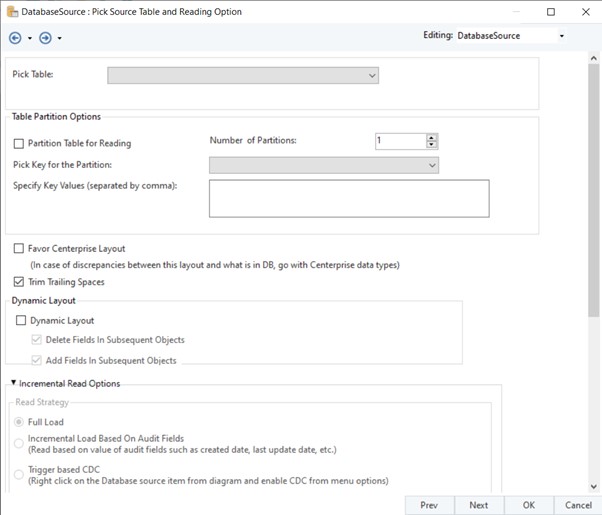This screenshot has height=515, width=602.
Task: Click the application icon in title bar
Action: click(x=11, y=11)
